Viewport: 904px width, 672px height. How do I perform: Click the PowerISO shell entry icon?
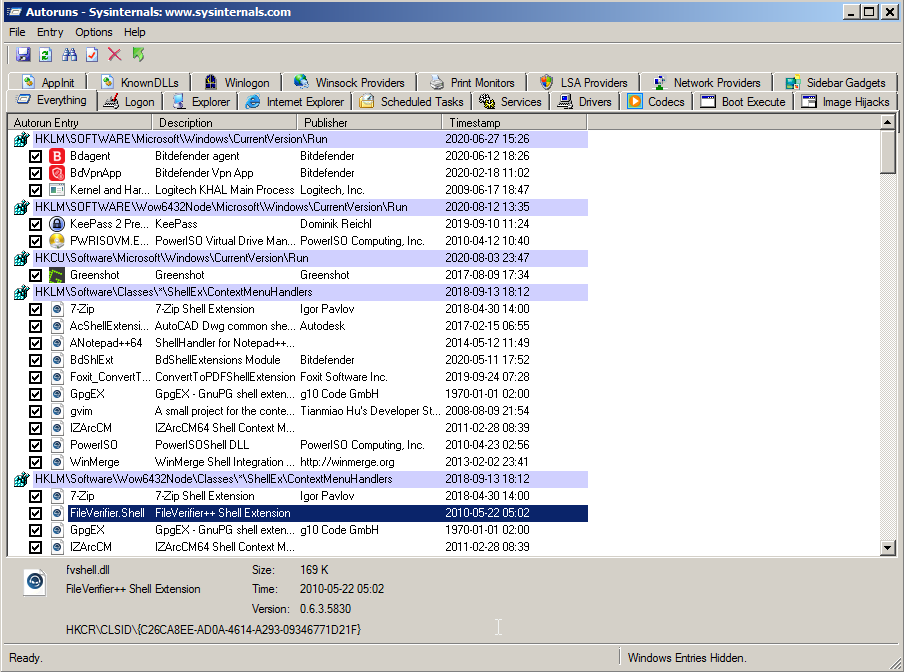(x=56, y=446)
